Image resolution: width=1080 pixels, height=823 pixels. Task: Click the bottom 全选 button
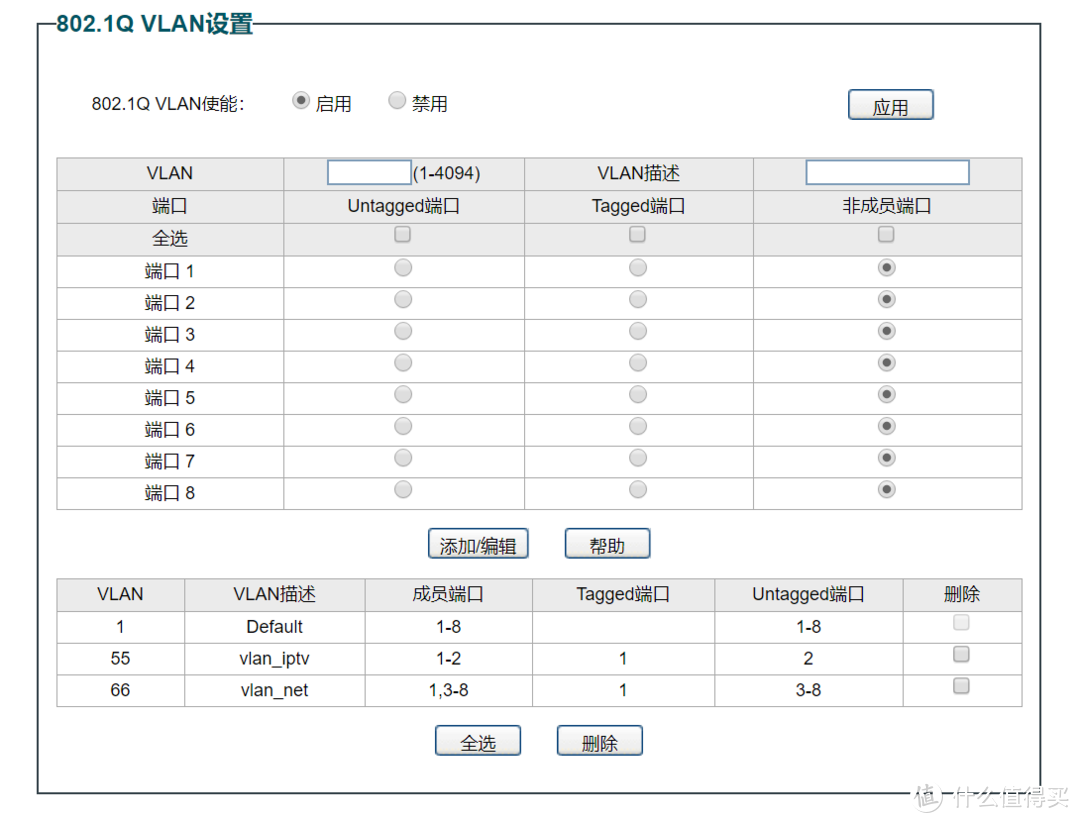coord(478,741)
